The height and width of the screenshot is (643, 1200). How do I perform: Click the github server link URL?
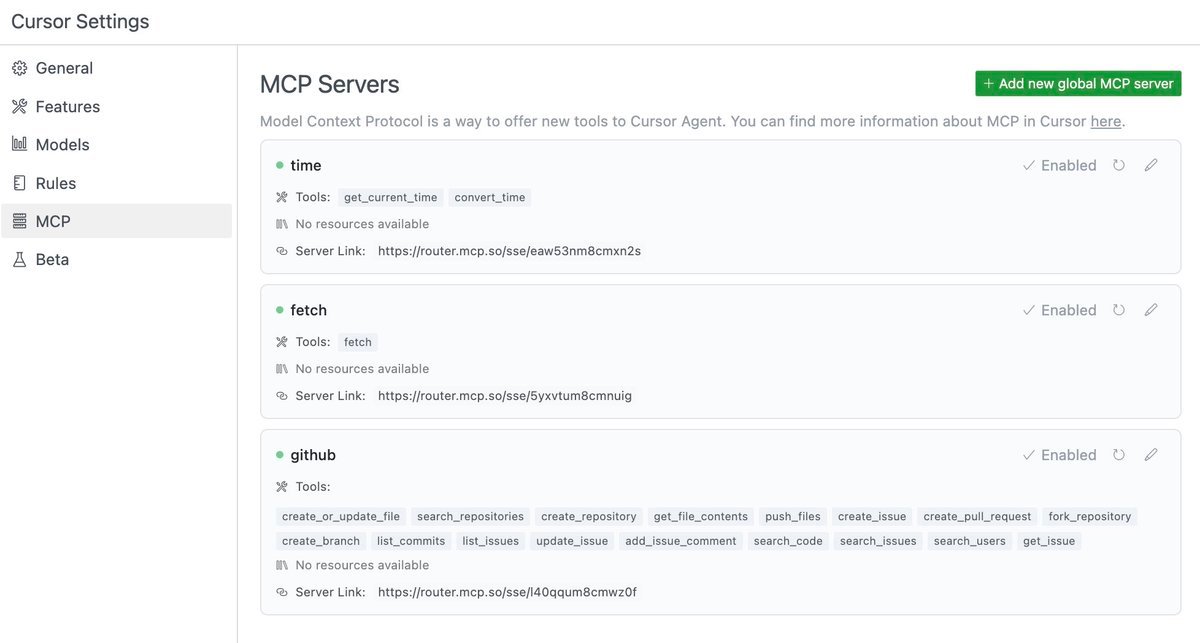click(507, 592)
